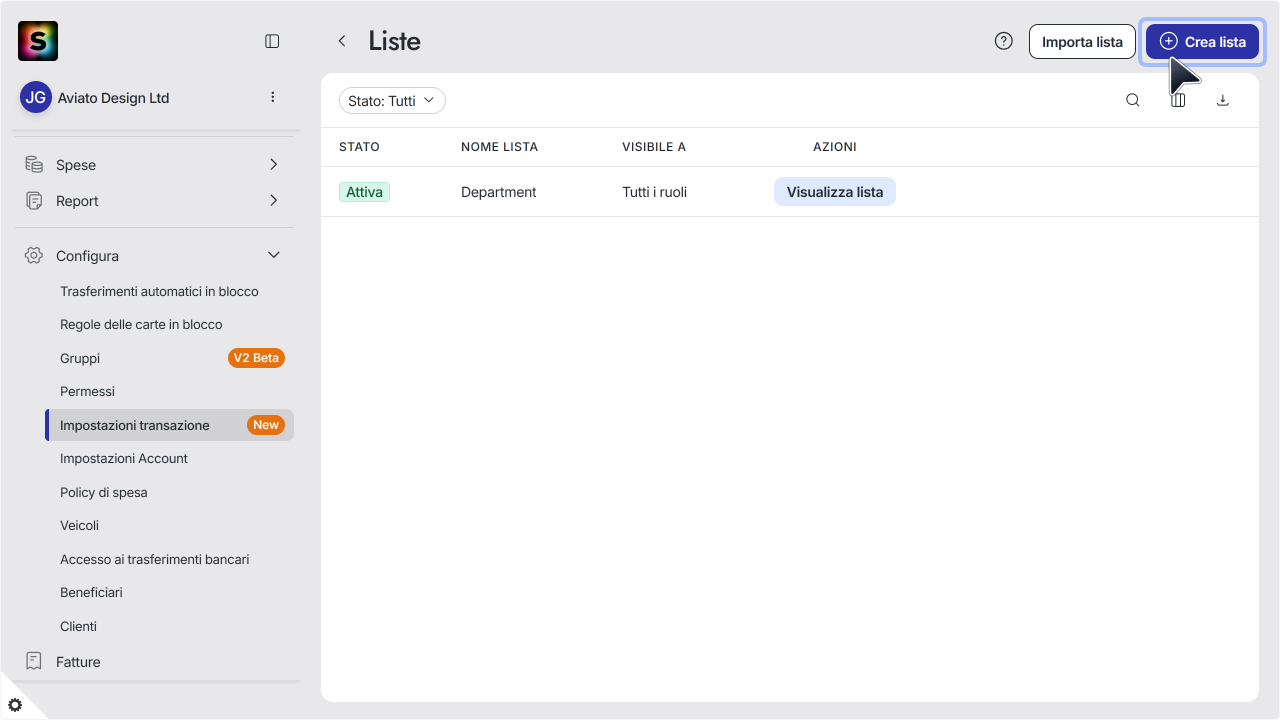This screenshot has height=720, width=1280.
Task: Click the colorful S app logo
Action: (x=38, y=41)
